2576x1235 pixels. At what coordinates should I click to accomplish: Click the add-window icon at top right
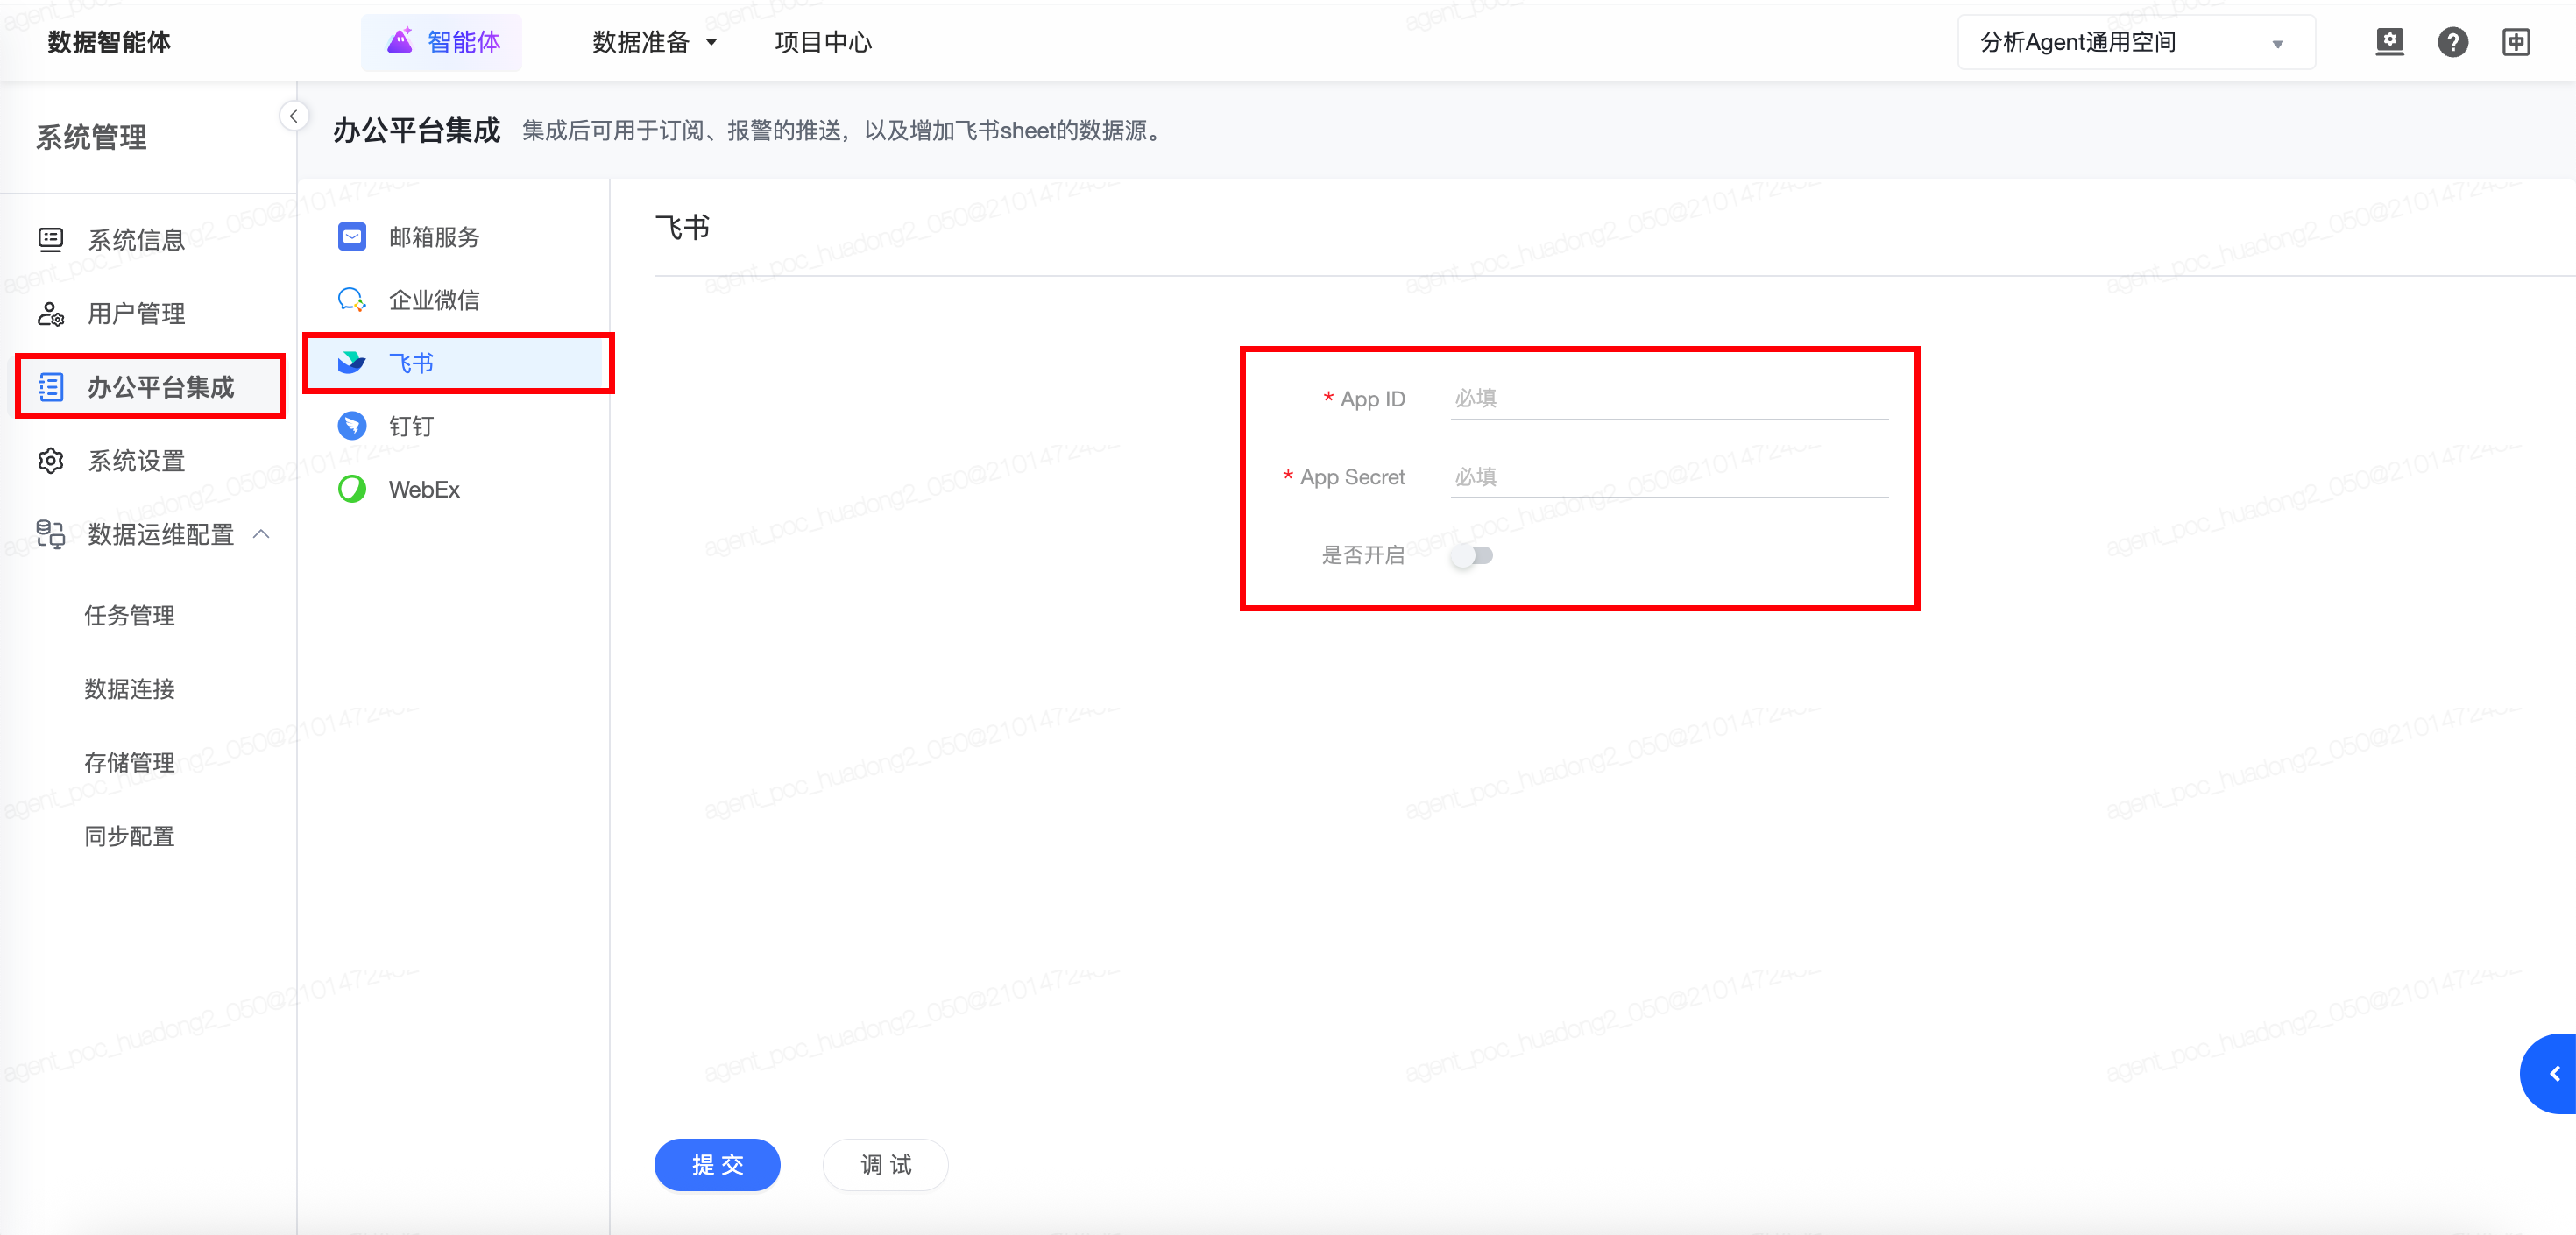pos(2515,42)
